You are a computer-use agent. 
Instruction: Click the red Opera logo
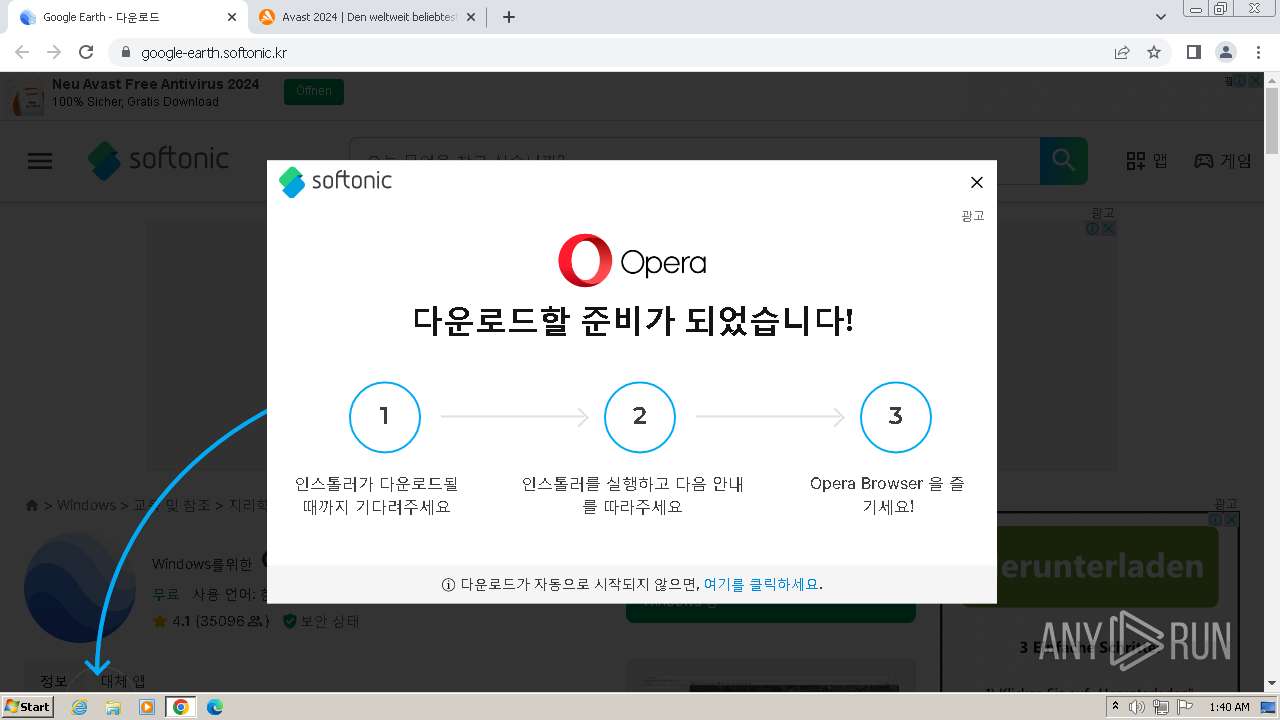pos(585,261)
